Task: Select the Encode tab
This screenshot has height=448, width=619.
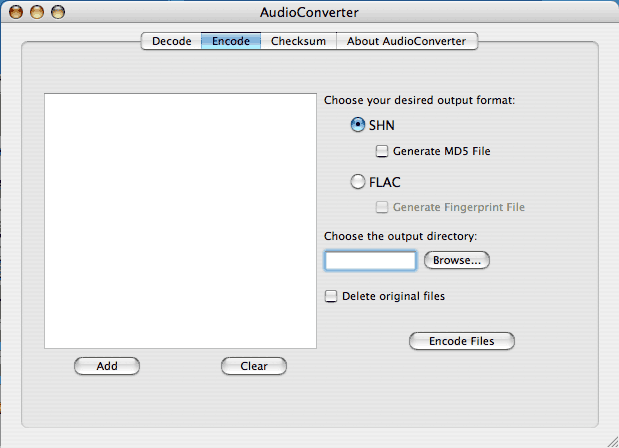Action: pos(231,41)
